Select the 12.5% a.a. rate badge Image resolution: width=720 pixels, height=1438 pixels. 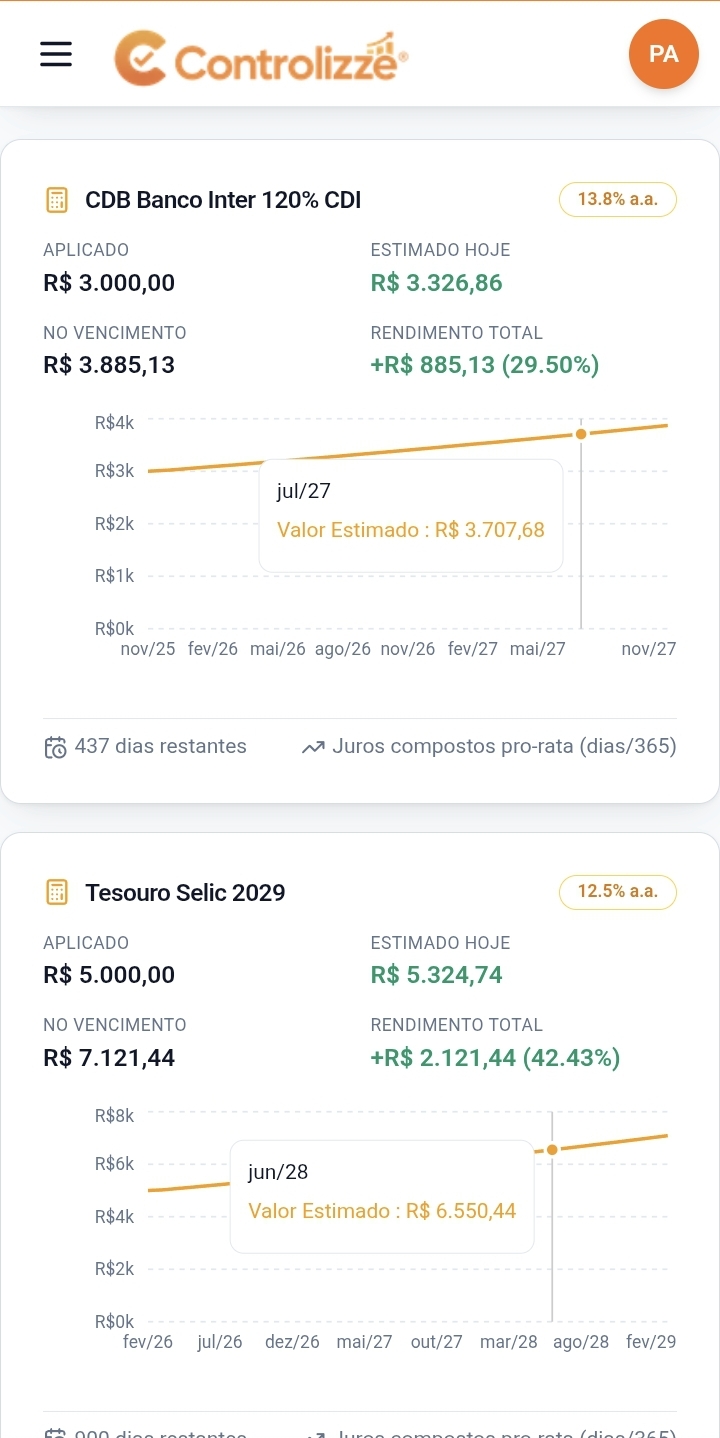[618, 891]
